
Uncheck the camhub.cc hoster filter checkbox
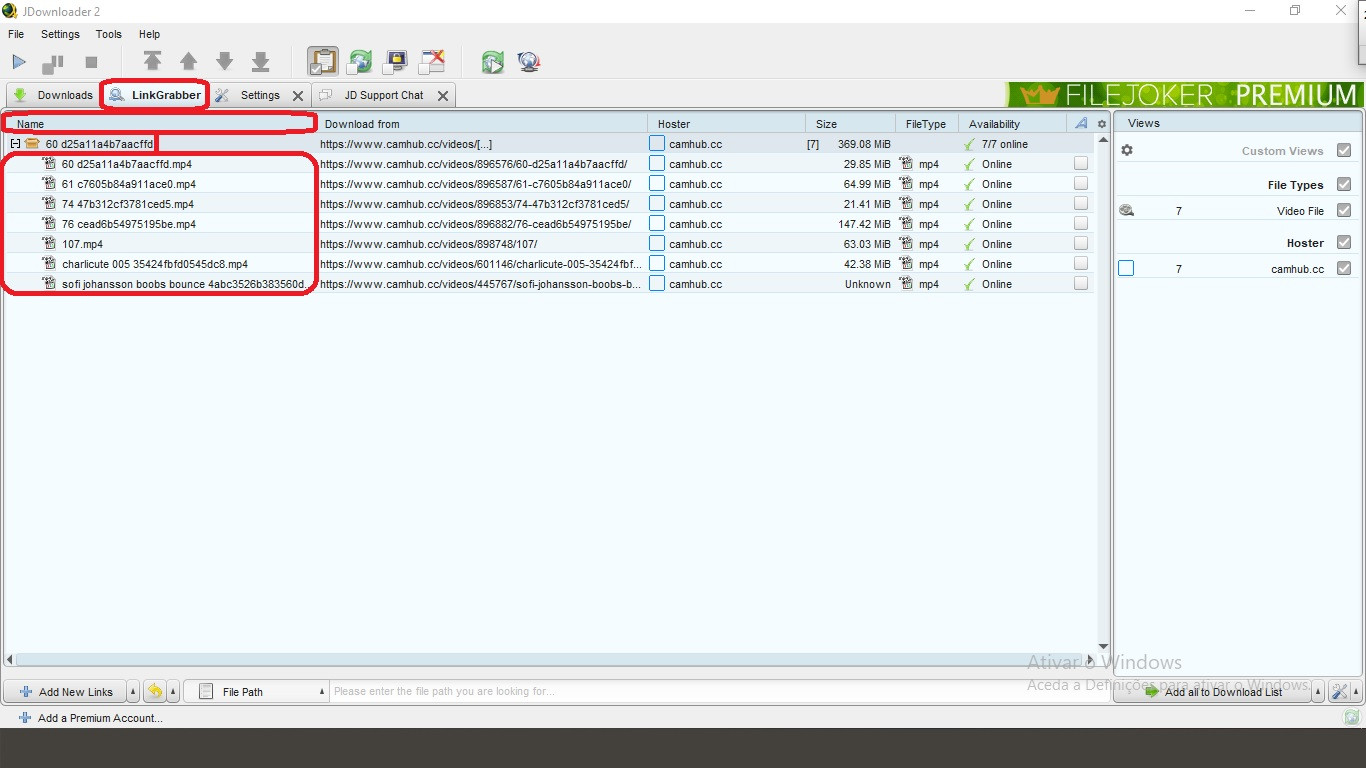(1344, 268)
